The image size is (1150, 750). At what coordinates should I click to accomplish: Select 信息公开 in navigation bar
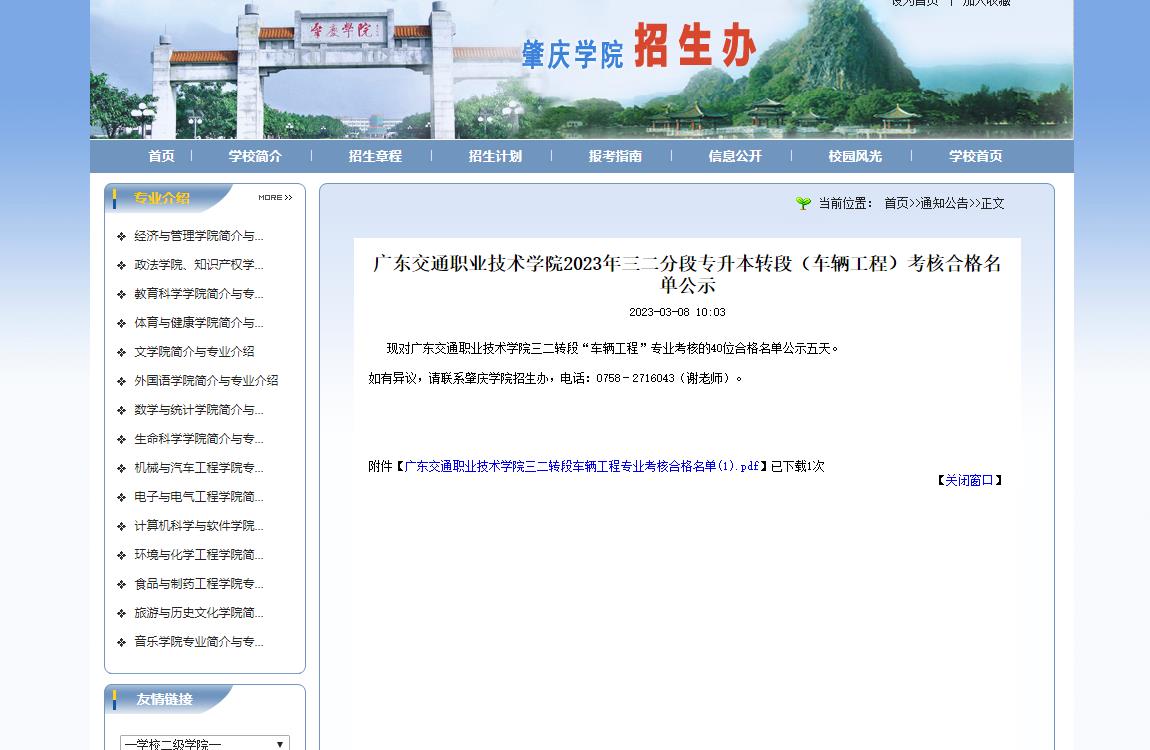(735, 156)
